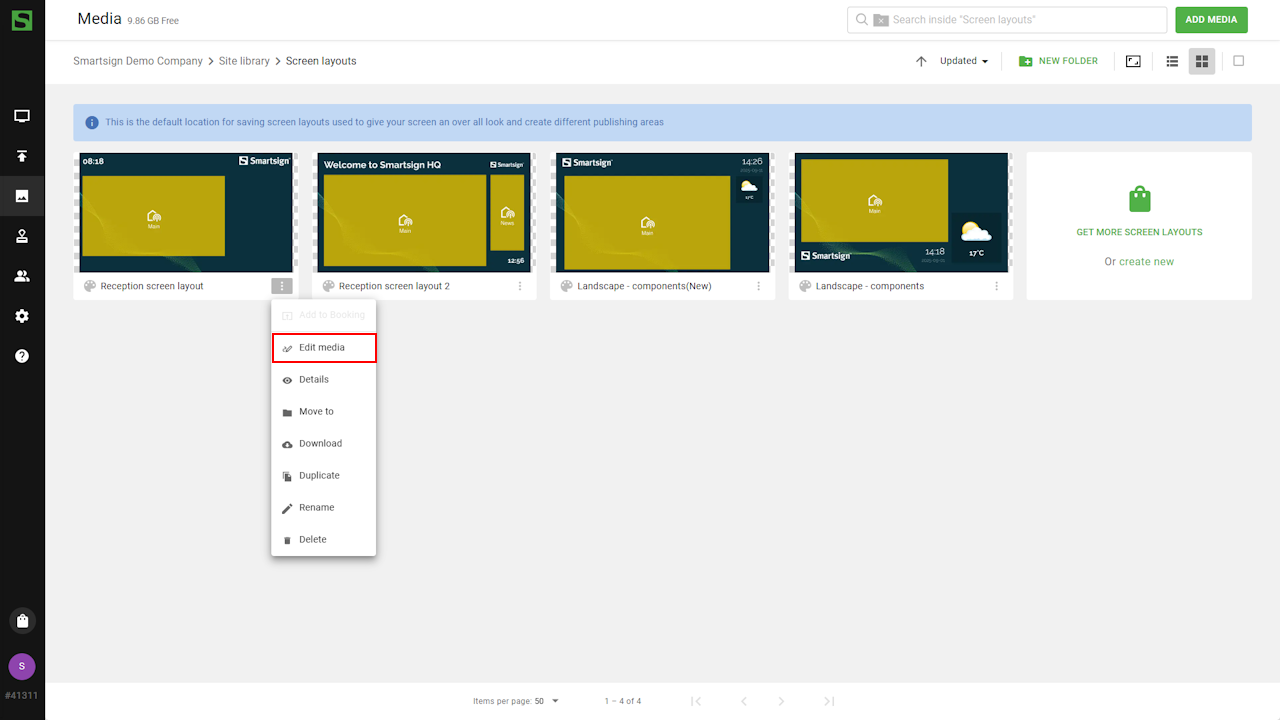Viewport: 1280px width, 720px height.
Task: Open options menu for Reception screen layout 2
Action: pos(520,286)
